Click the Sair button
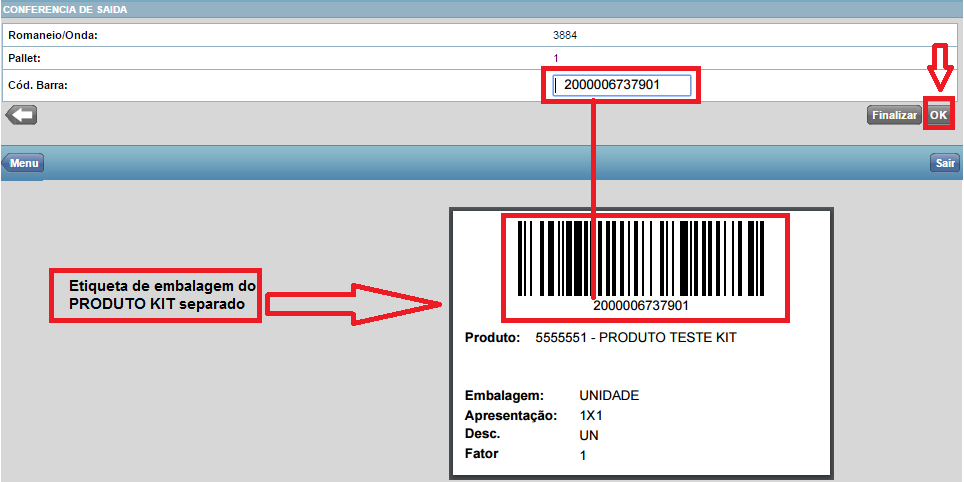 point(945,163)
